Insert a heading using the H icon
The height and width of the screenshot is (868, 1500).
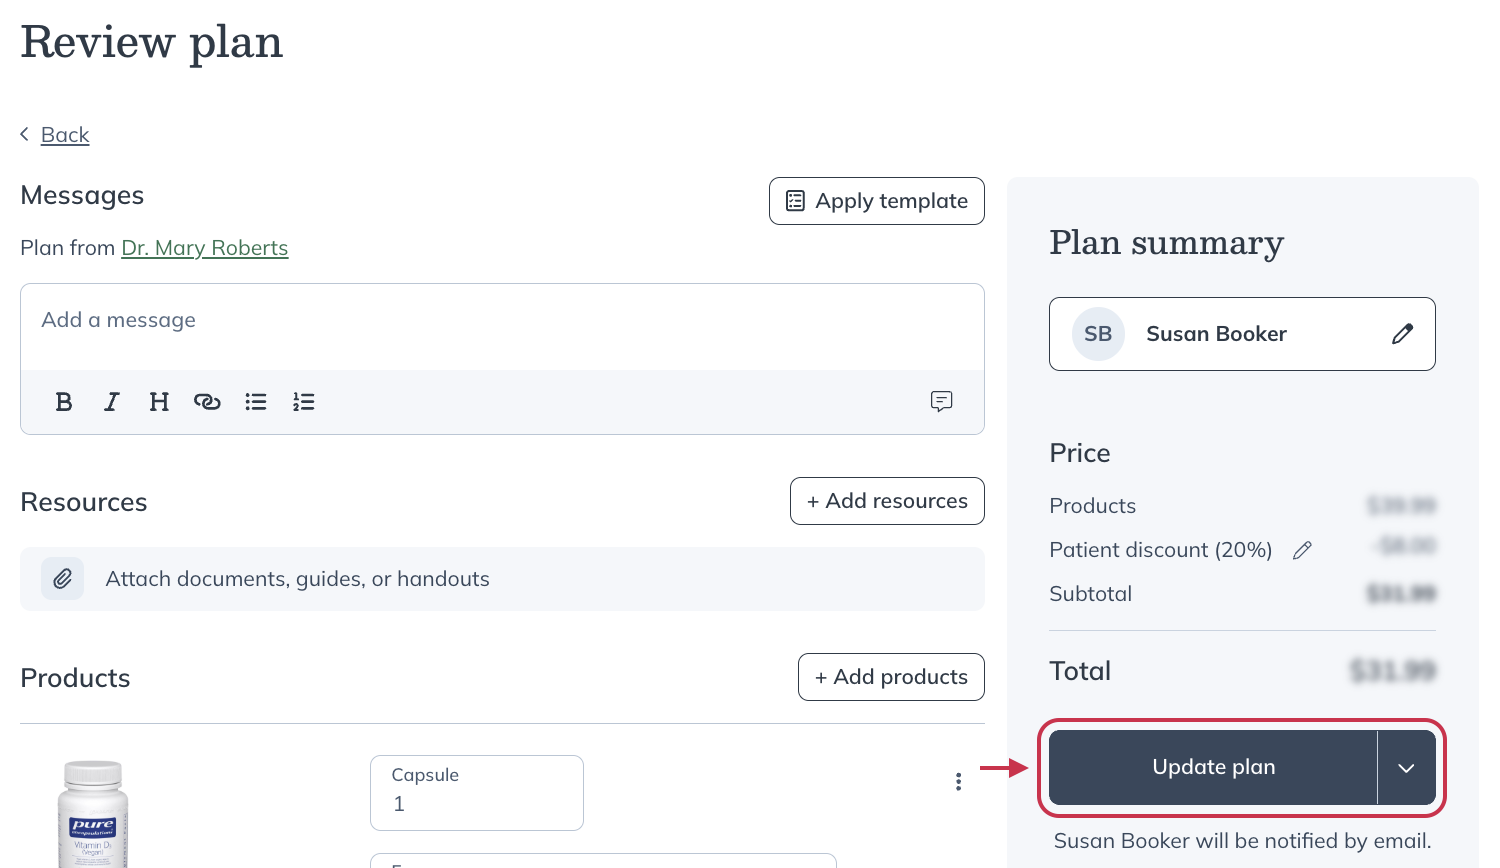159,401
